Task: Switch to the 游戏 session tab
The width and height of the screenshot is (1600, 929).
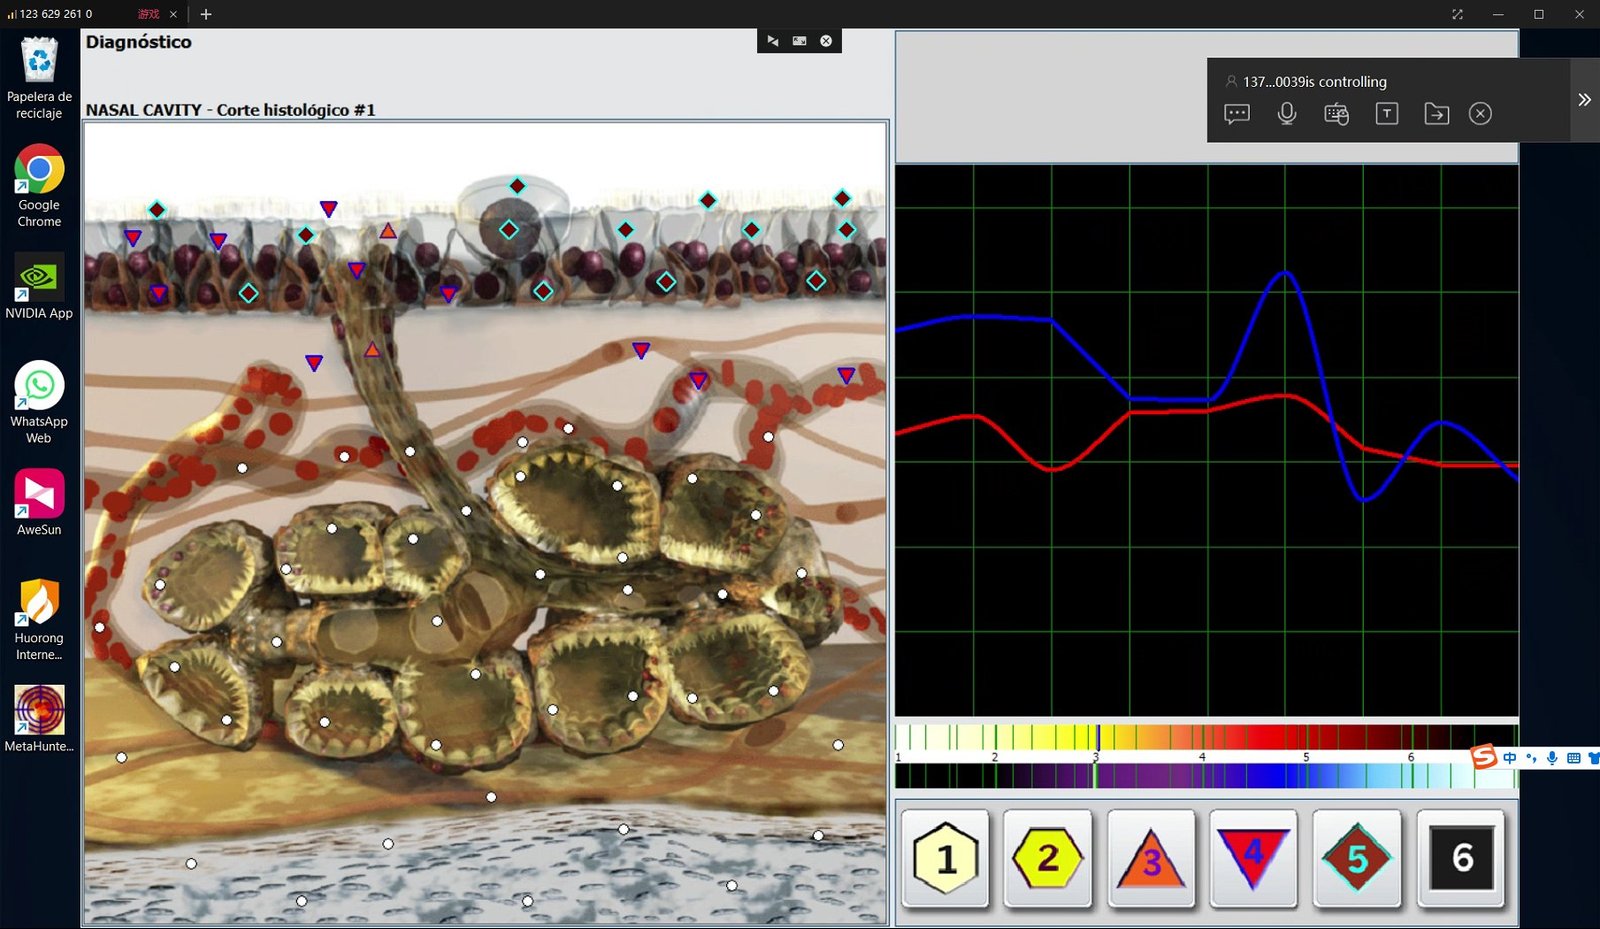Action: click(x=149, y=14)
